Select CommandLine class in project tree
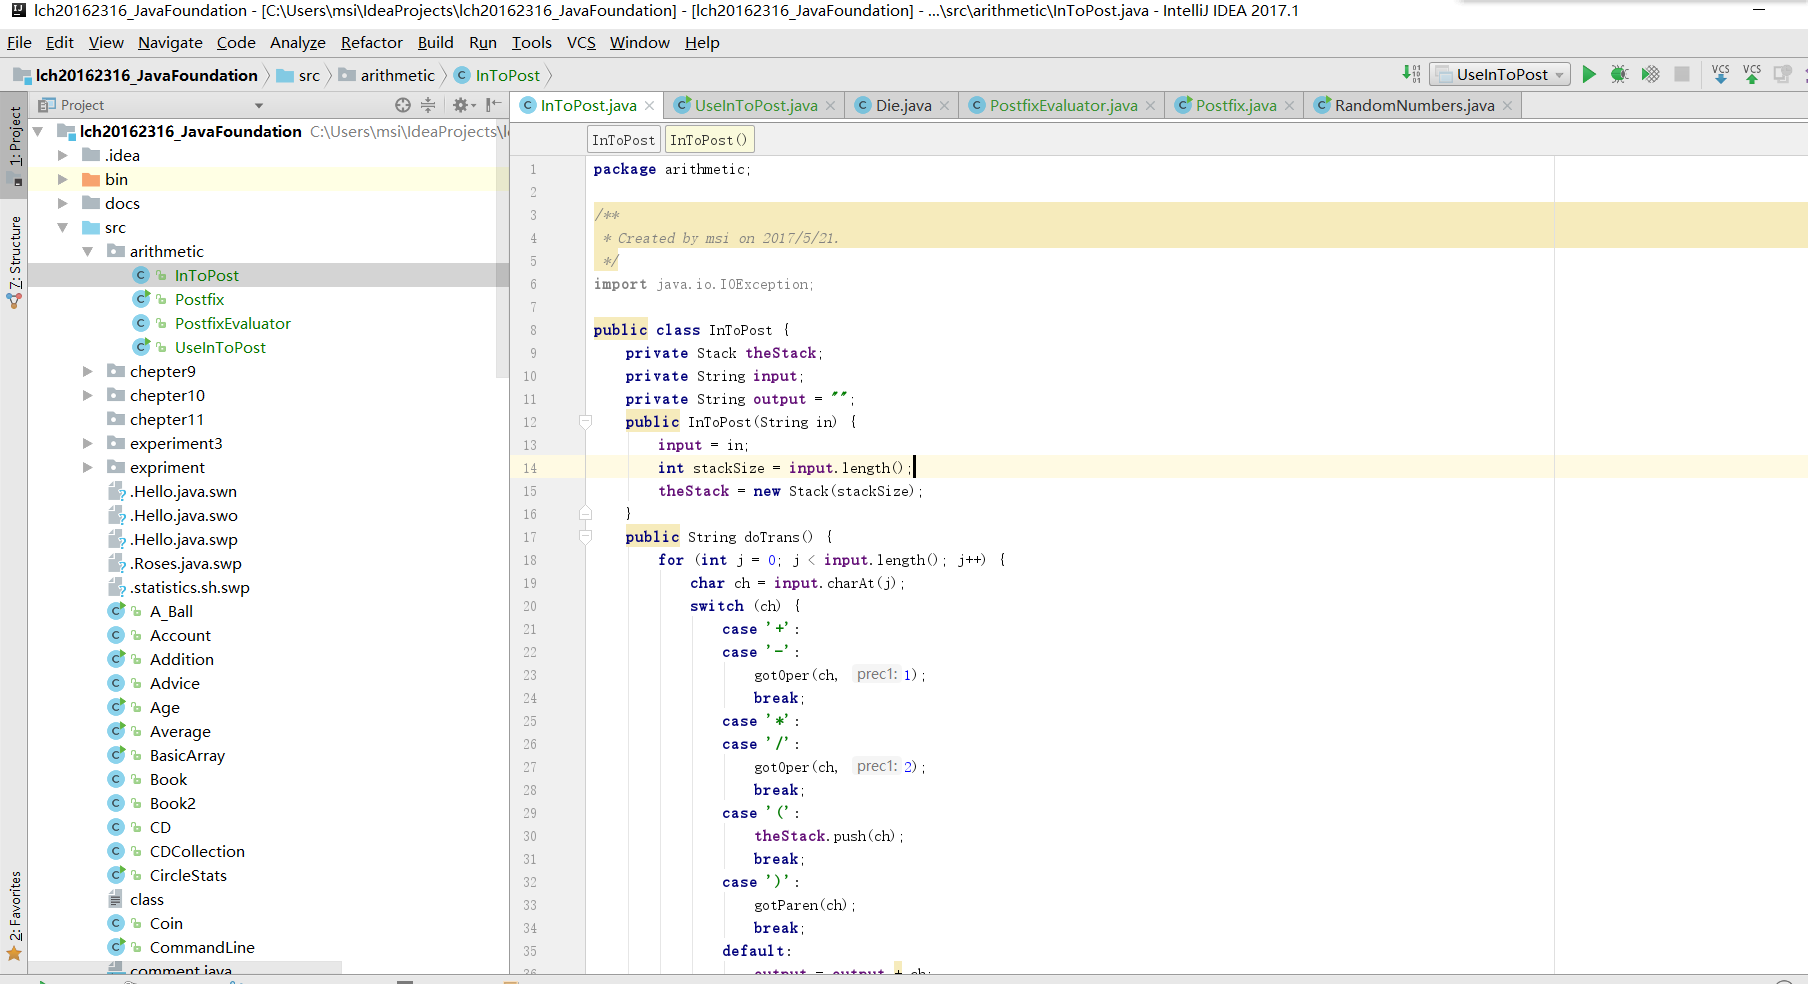Viewport: 1808px width, 984px height. click(x=202, y=947)
